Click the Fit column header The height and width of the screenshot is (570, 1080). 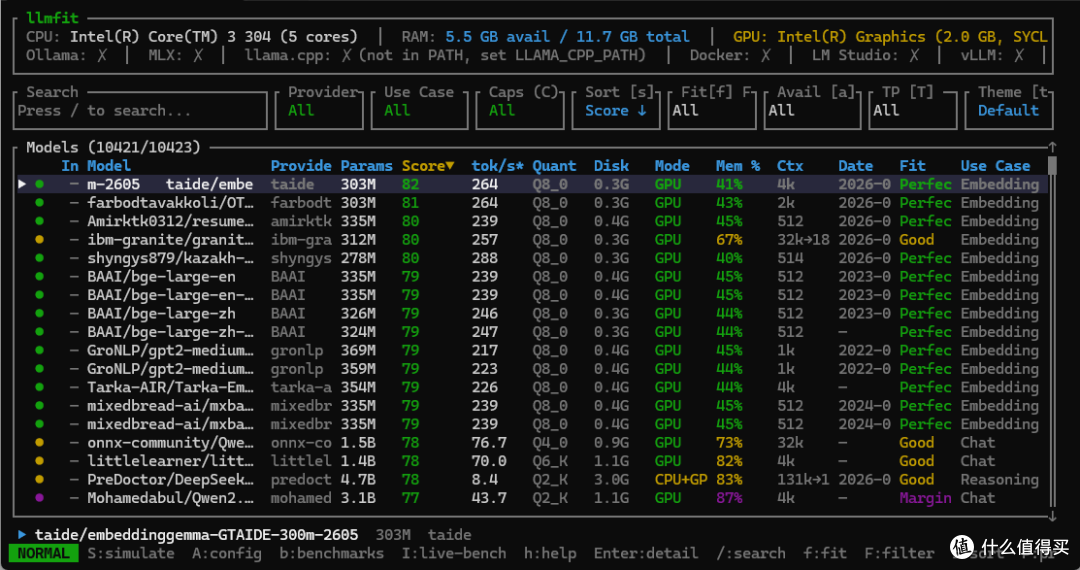(x=913, y=166)
